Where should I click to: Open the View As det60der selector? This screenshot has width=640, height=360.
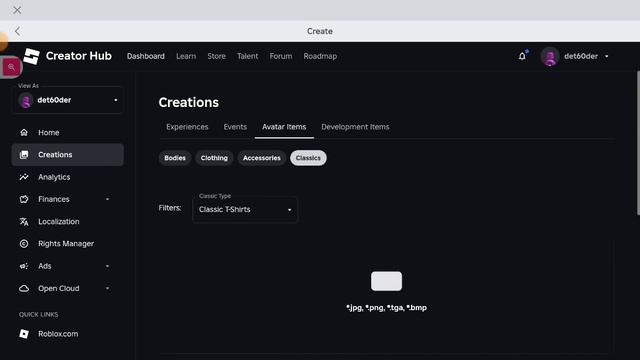(x=68, y=100)
